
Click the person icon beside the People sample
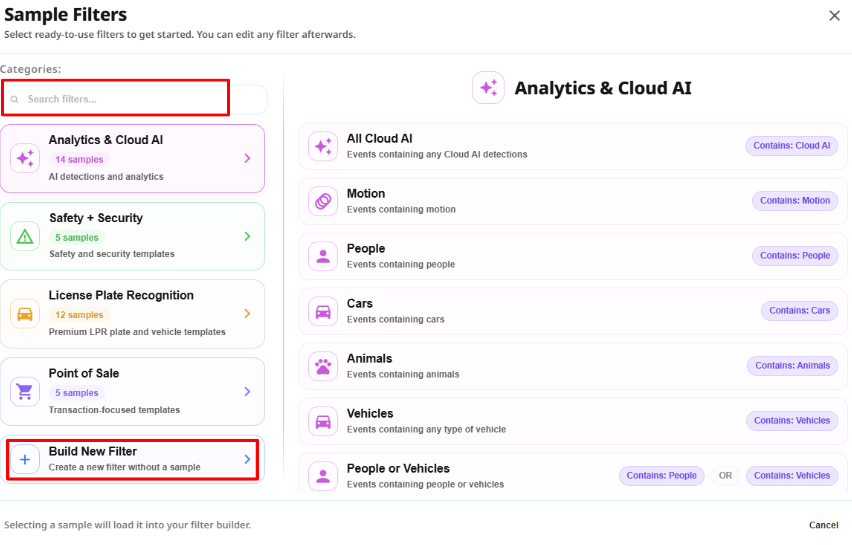tap(323, 256)
